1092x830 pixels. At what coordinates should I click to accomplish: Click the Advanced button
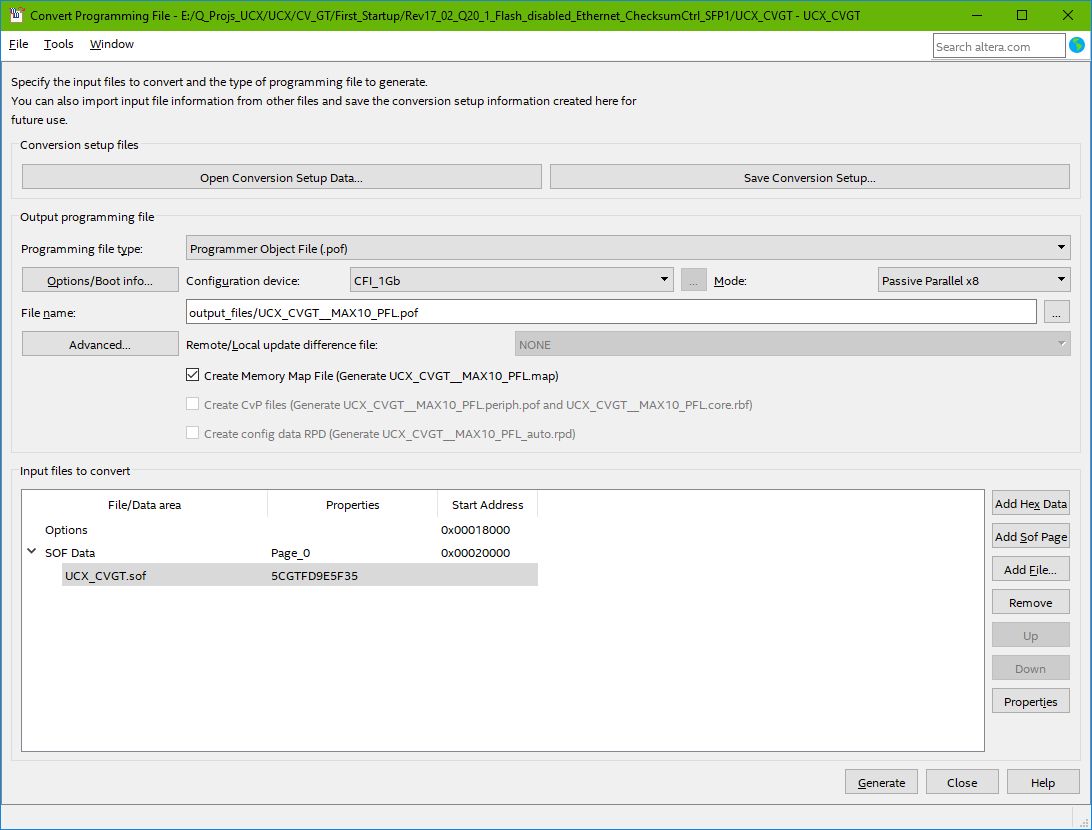click(100, 344)
